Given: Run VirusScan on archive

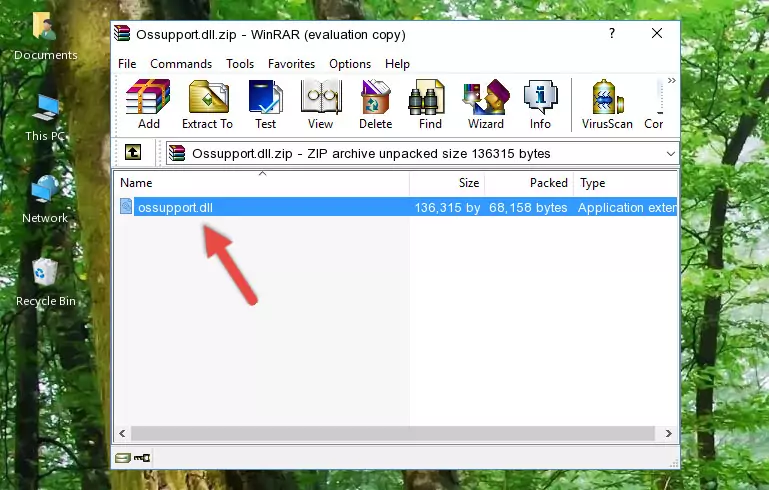Looking at the screenshot, I should [x=607, y=104].
